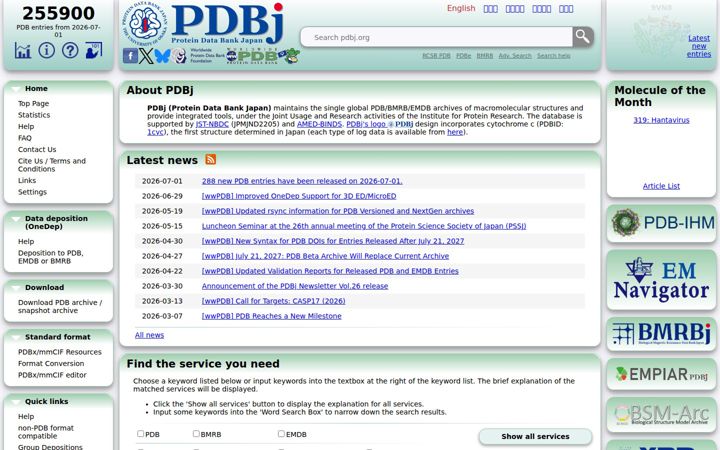Viewport: 720px width, 450px height.
Task: Open the EMPIAR PDBj banner
Action: point(661,374)
